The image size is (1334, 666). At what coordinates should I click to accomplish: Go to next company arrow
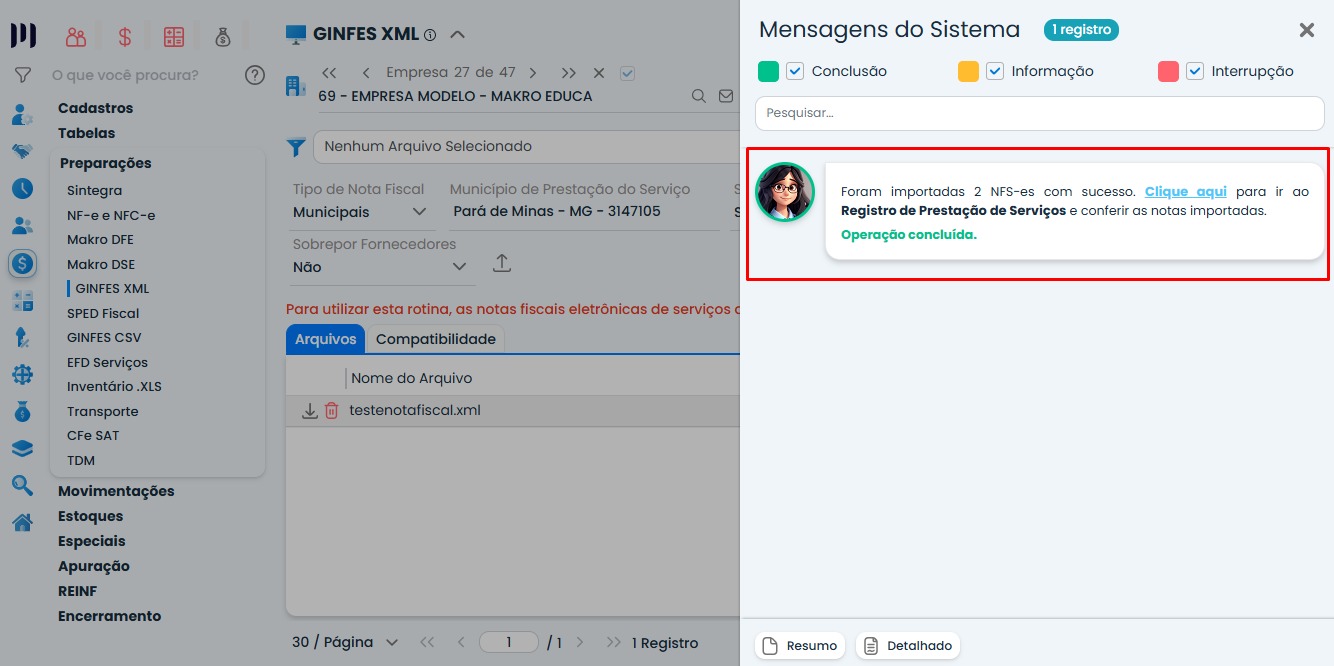533,73
